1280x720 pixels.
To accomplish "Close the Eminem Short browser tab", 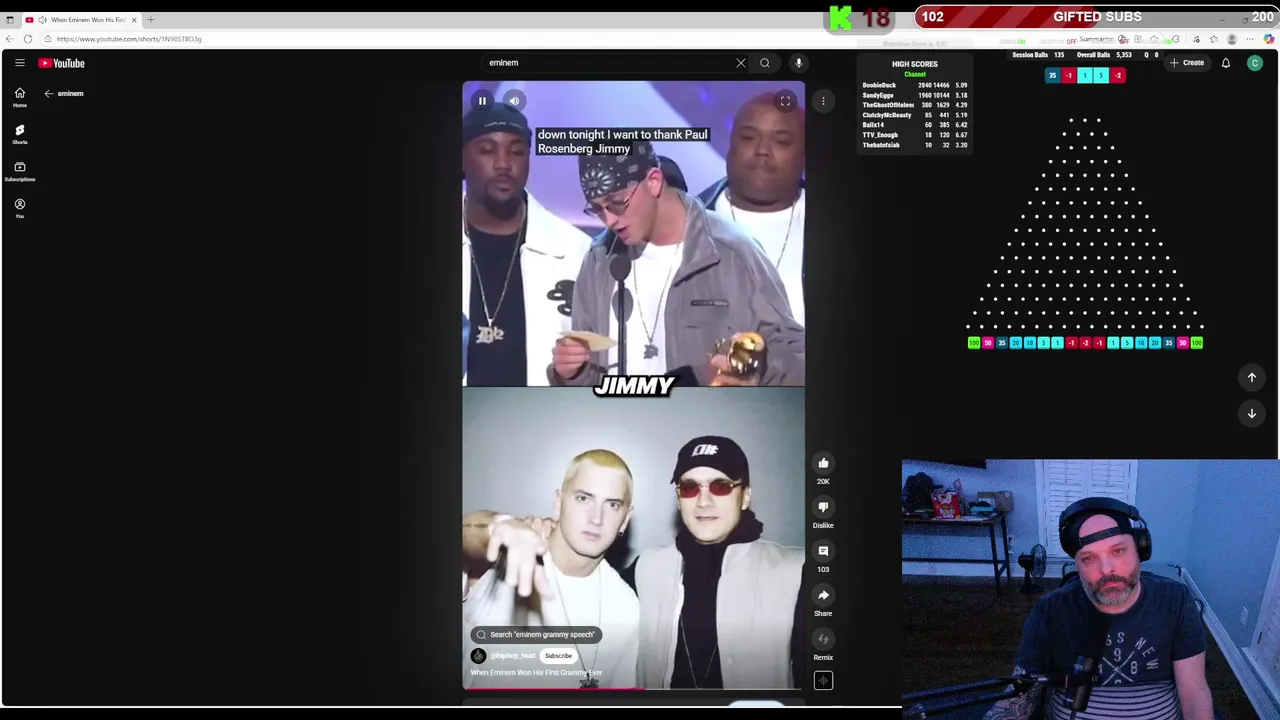I will coord(134,20).
